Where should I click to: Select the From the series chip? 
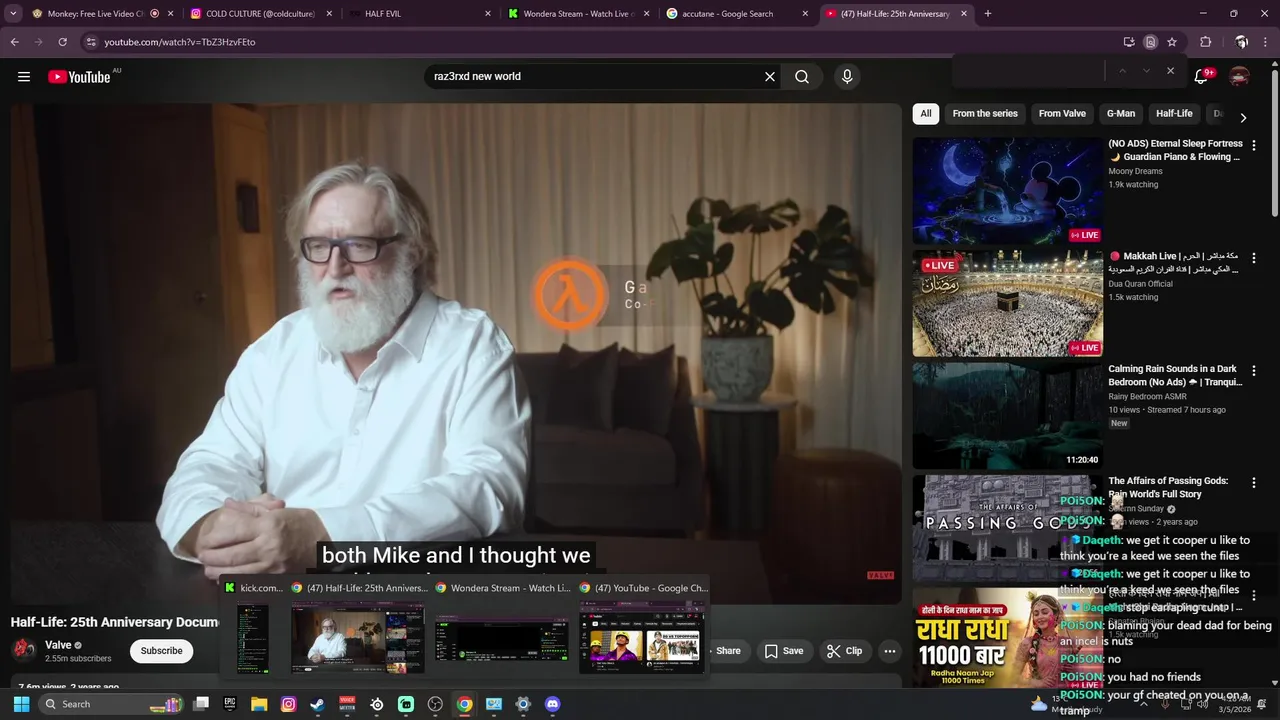click(985, 114)
